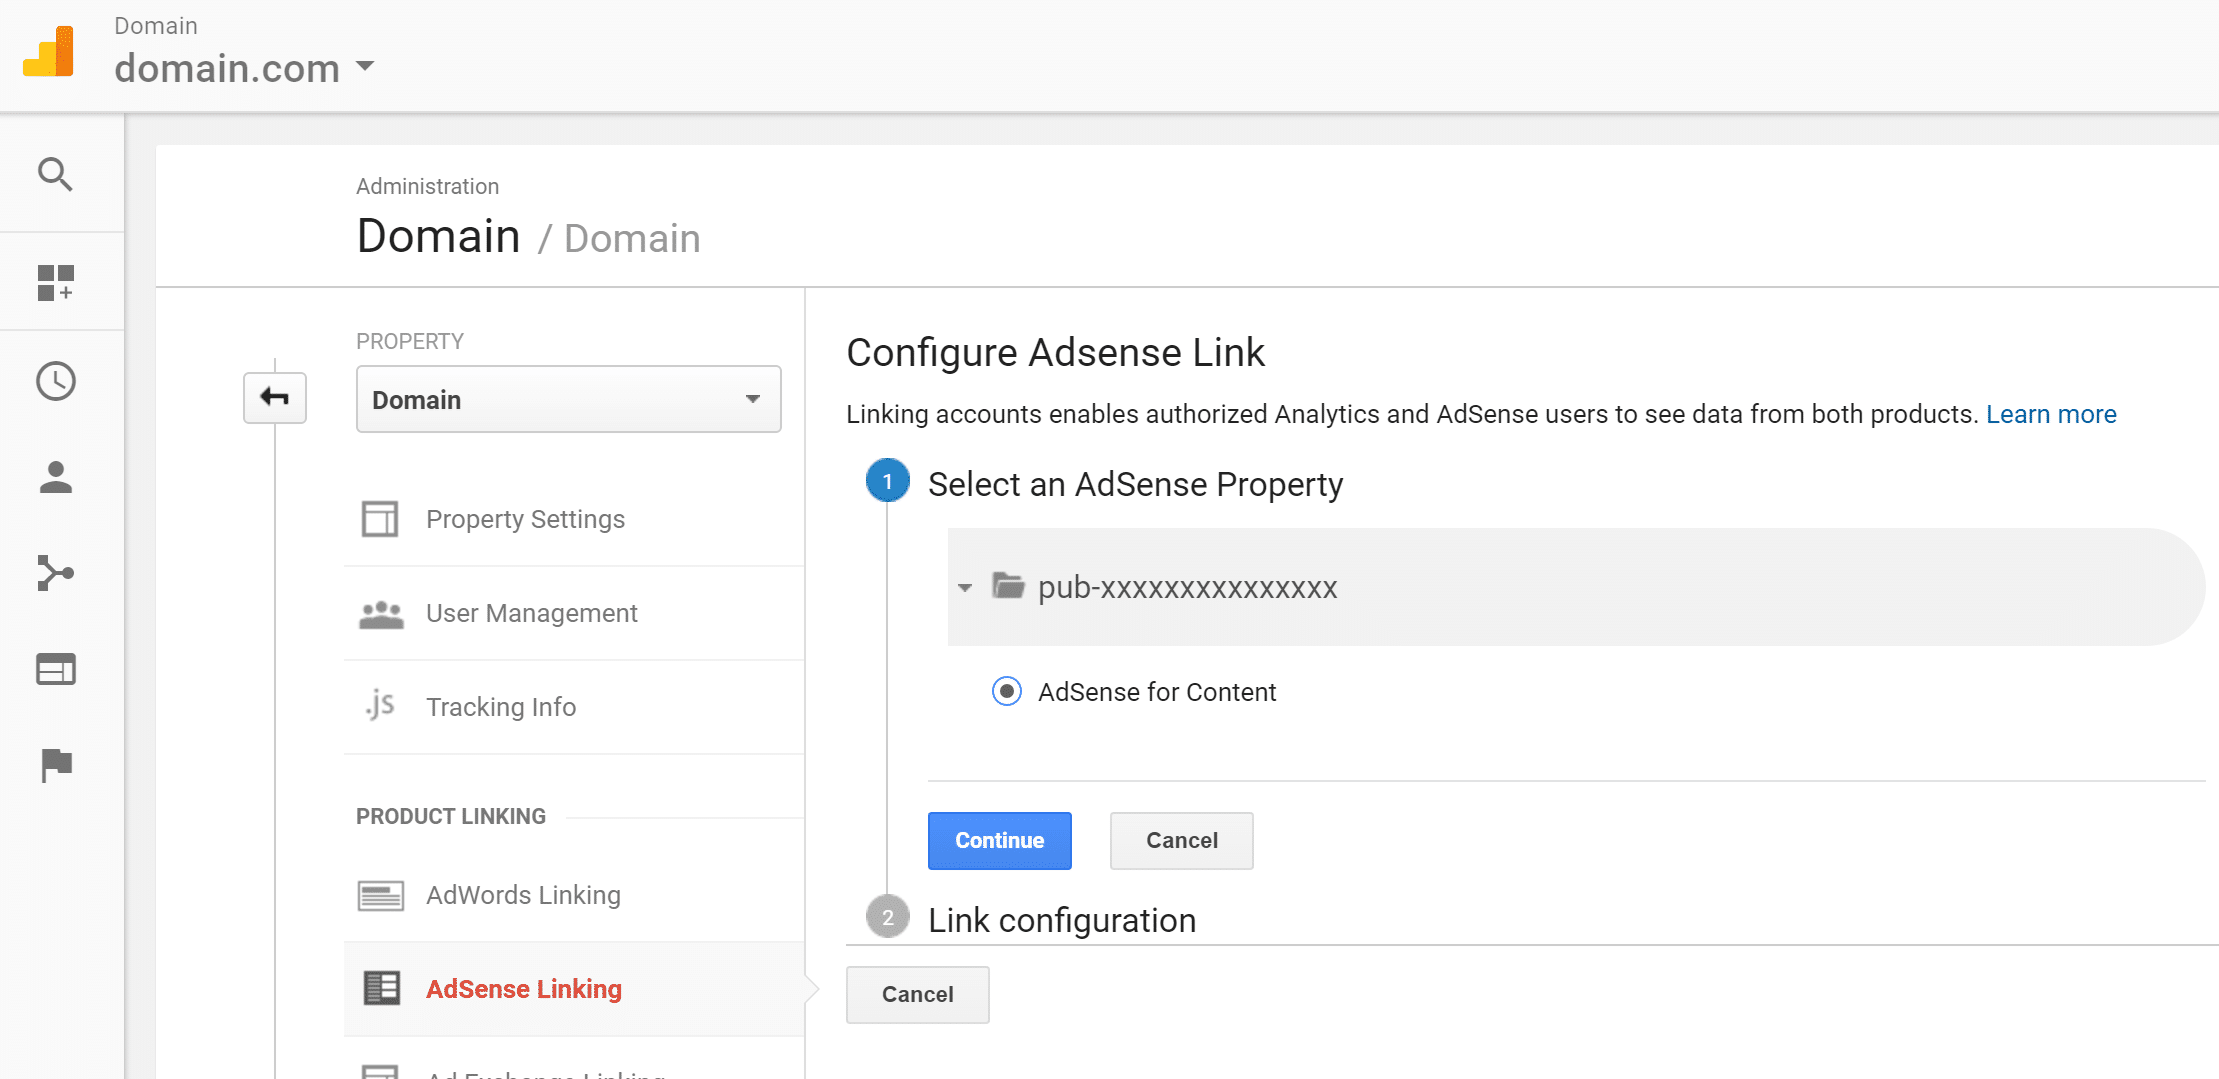Open the domain.com account dropdown arrow
The height and width of the screenshot is (1079, 2219).
pos(365,67)
